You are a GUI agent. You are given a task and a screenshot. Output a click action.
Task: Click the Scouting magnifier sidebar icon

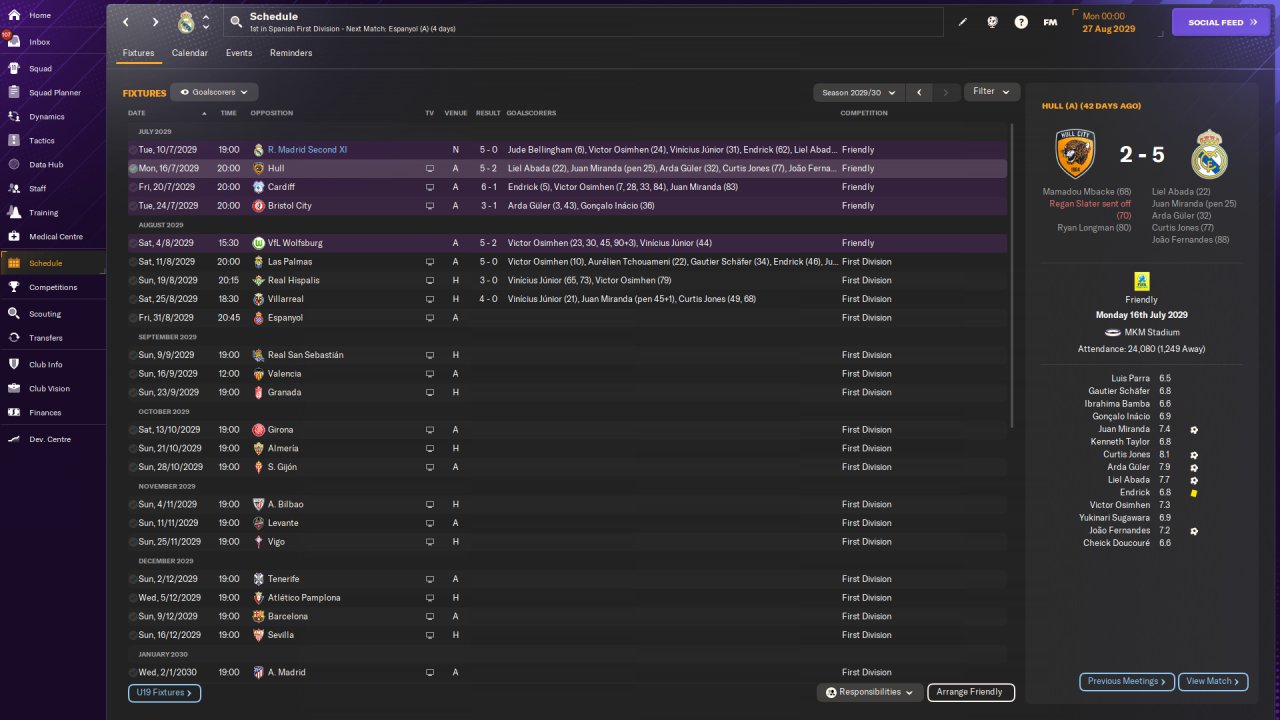point(15,314)
